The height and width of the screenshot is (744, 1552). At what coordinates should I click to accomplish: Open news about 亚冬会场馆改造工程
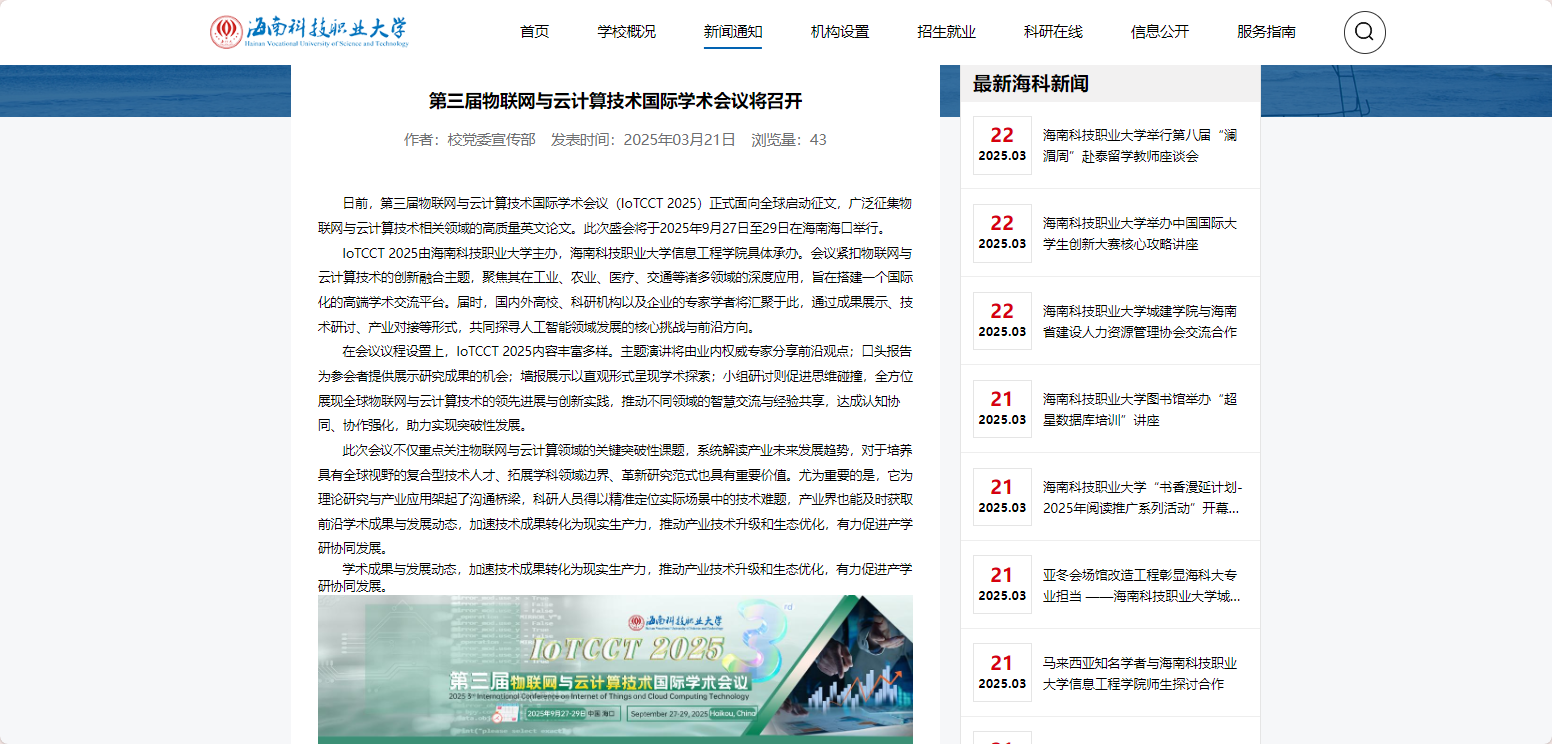point(1141,585)
